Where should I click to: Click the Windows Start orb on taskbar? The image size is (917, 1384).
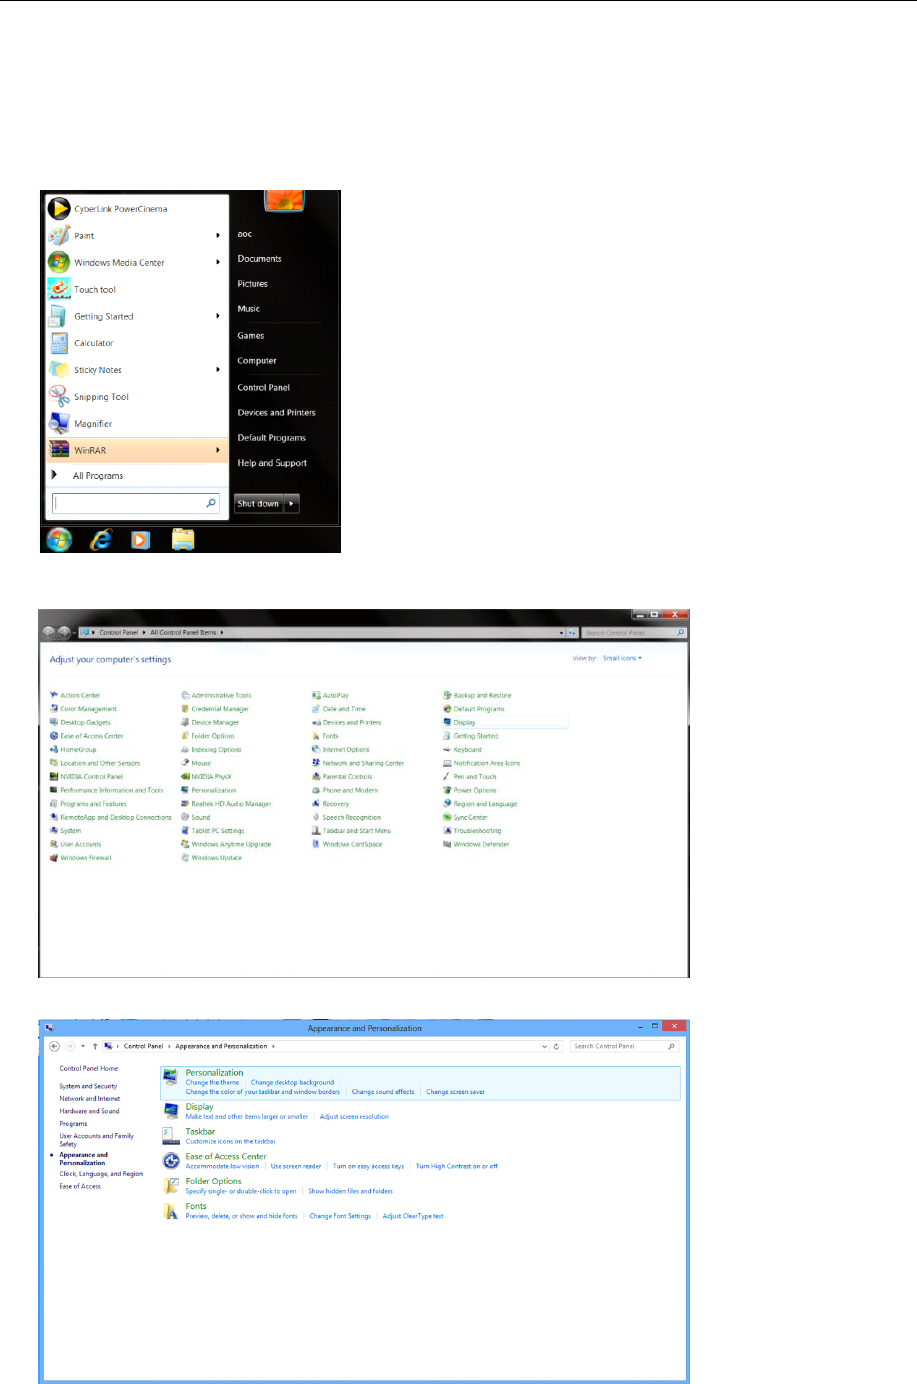(59, 540)
